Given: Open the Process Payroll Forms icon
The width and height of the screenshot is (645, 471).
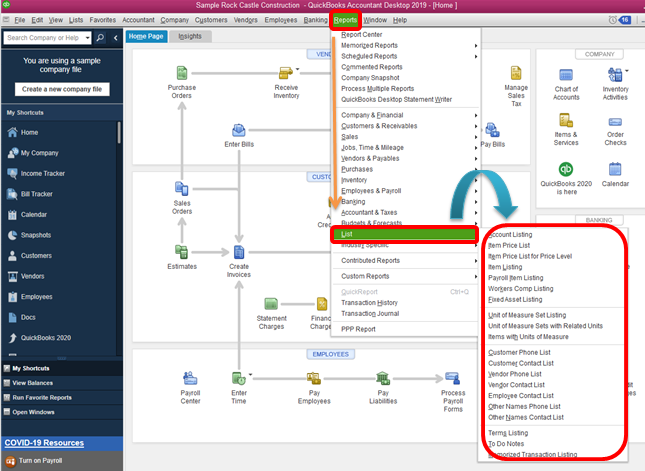Looking at the screenshot, I should tap(452, 378).
